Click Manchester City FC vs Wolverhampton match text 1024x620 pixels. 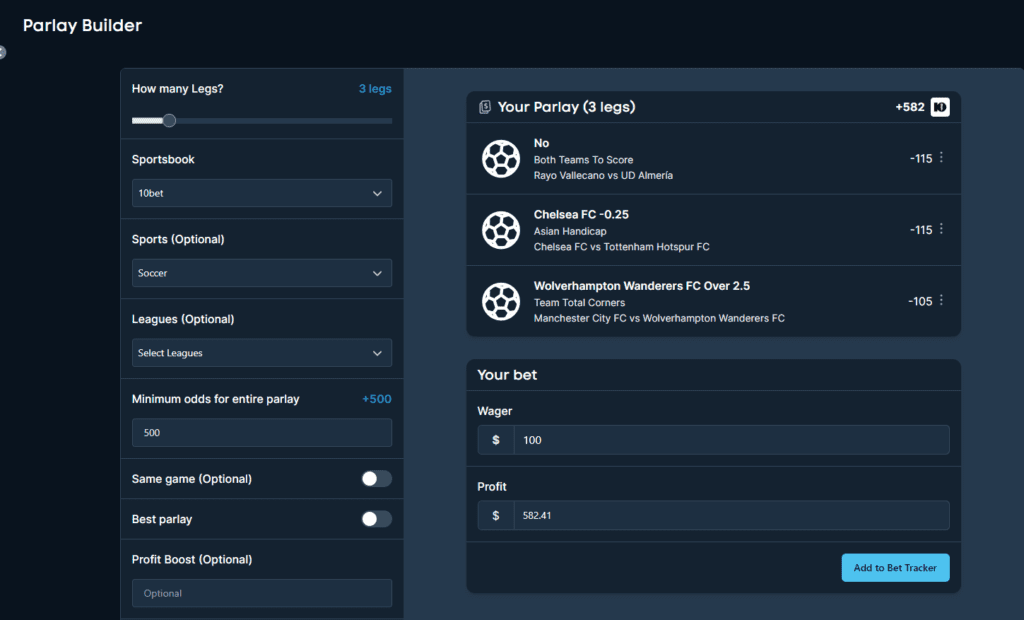tap(659, 318)
